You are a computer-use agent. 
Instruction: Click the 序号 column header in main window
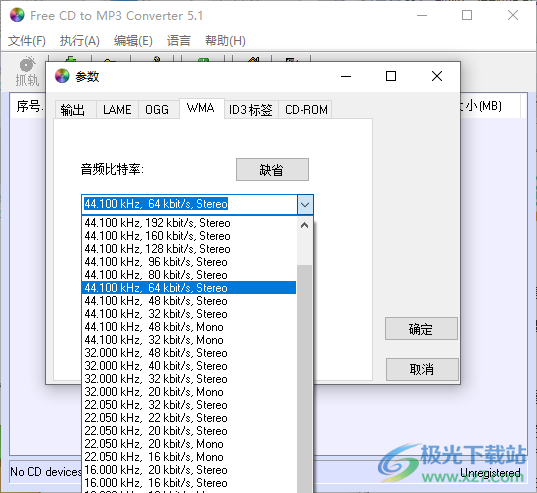[x=29, y=106]
